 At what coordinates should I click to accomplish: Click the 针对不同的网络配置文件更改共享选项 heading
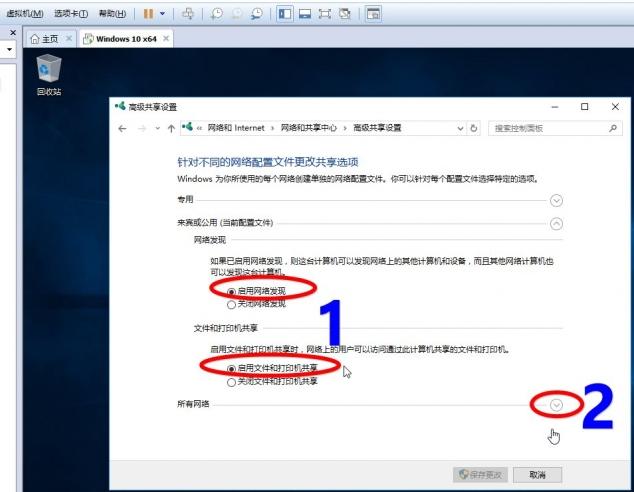point(268,162)
